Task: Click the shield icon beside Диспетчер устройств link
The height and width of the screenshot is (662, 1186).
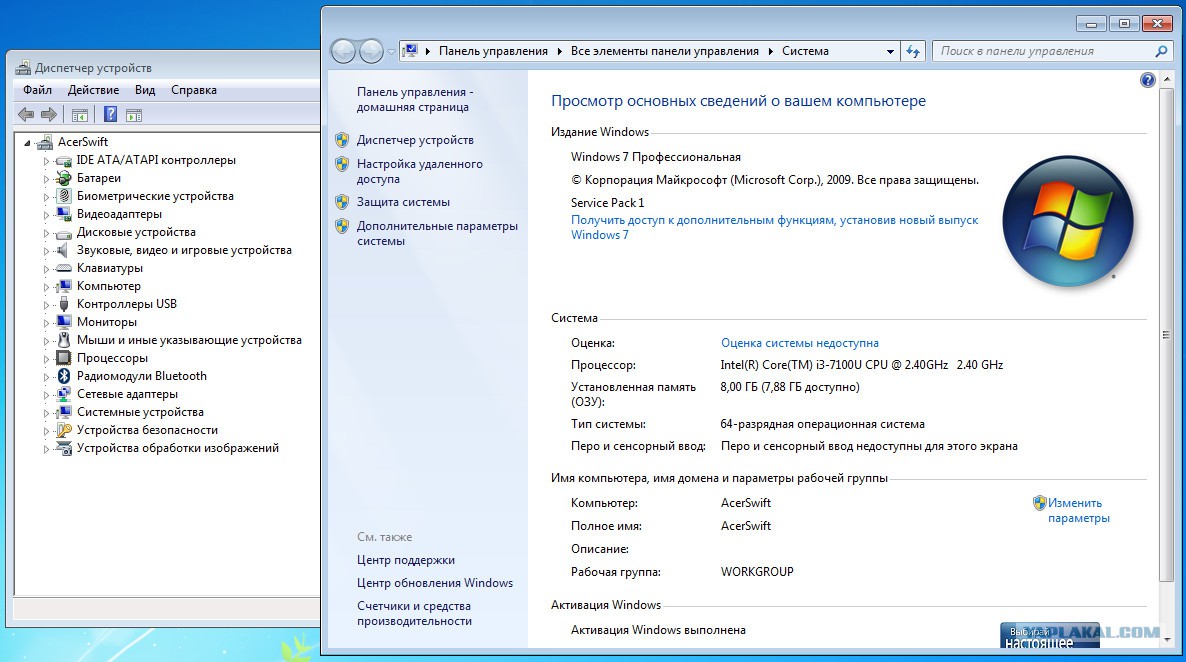Action: pyautogui.click(x=342, y=140)
